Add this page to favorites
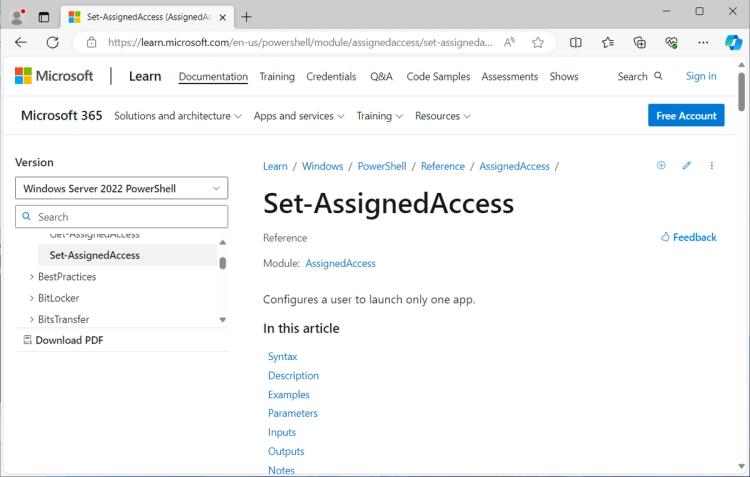Viewport: 750px width, 477px height. click(538, 43)
